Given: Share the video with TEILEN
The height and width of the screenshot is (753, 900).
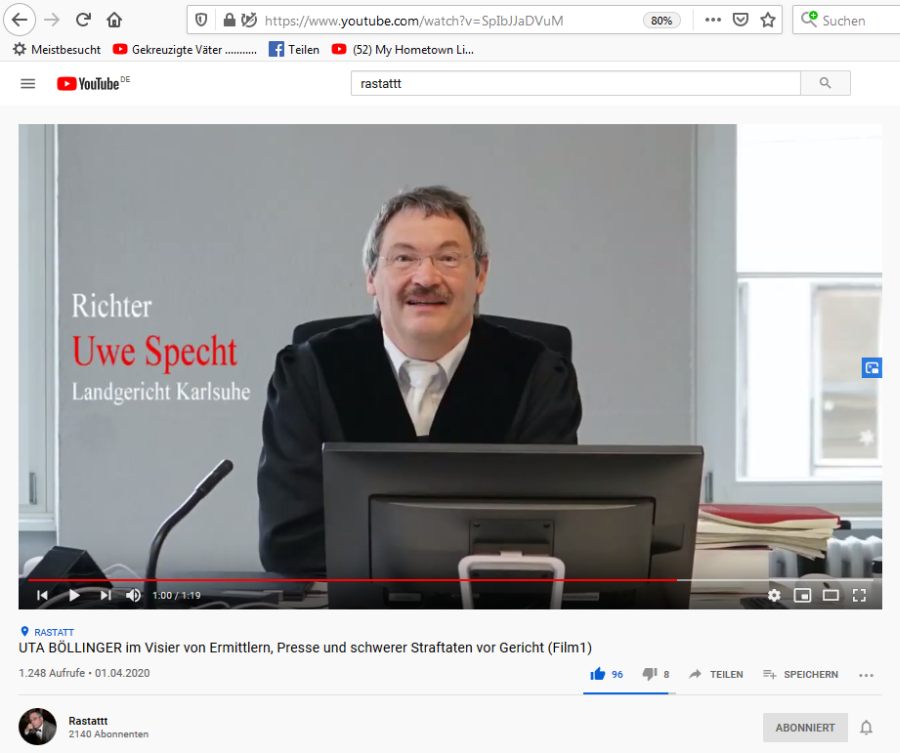Looking at the screenshot, I should (716, 674).
